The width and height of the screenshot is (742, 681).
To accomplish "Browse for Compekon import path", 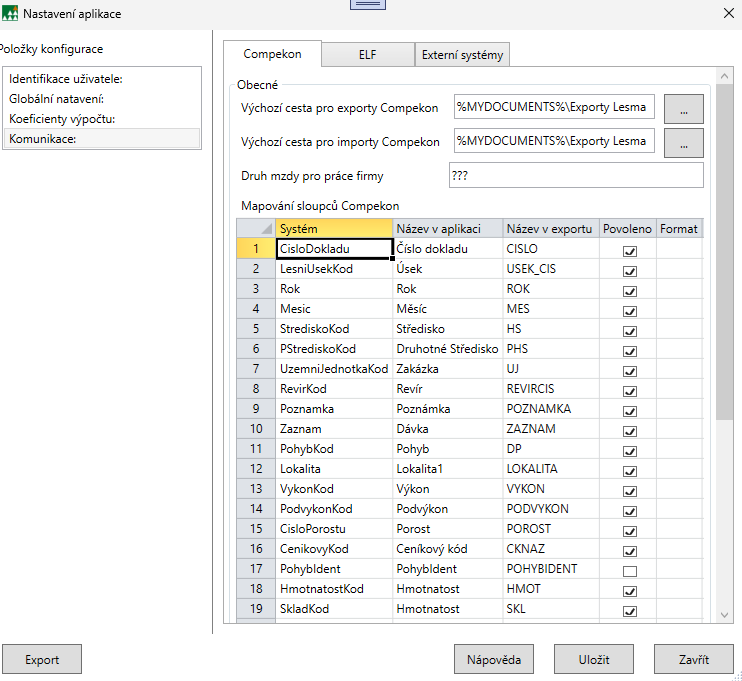I will point(684,143).
